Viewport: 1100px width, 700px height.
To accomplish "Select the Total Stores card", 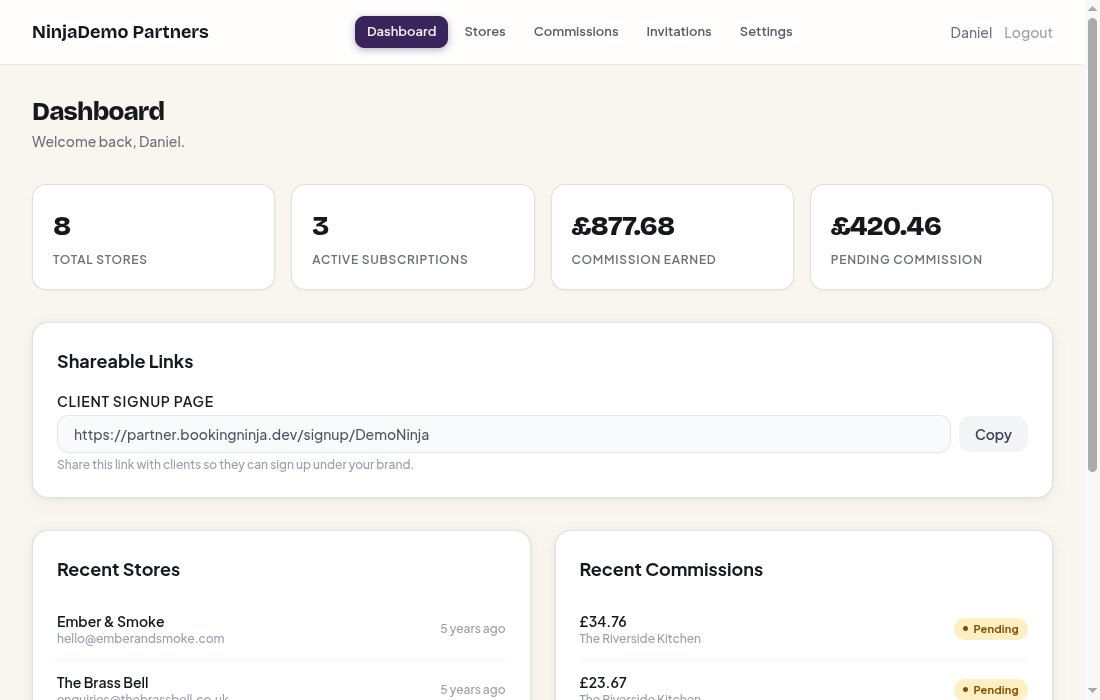I will pyautogui.click(x=154, y=237).
